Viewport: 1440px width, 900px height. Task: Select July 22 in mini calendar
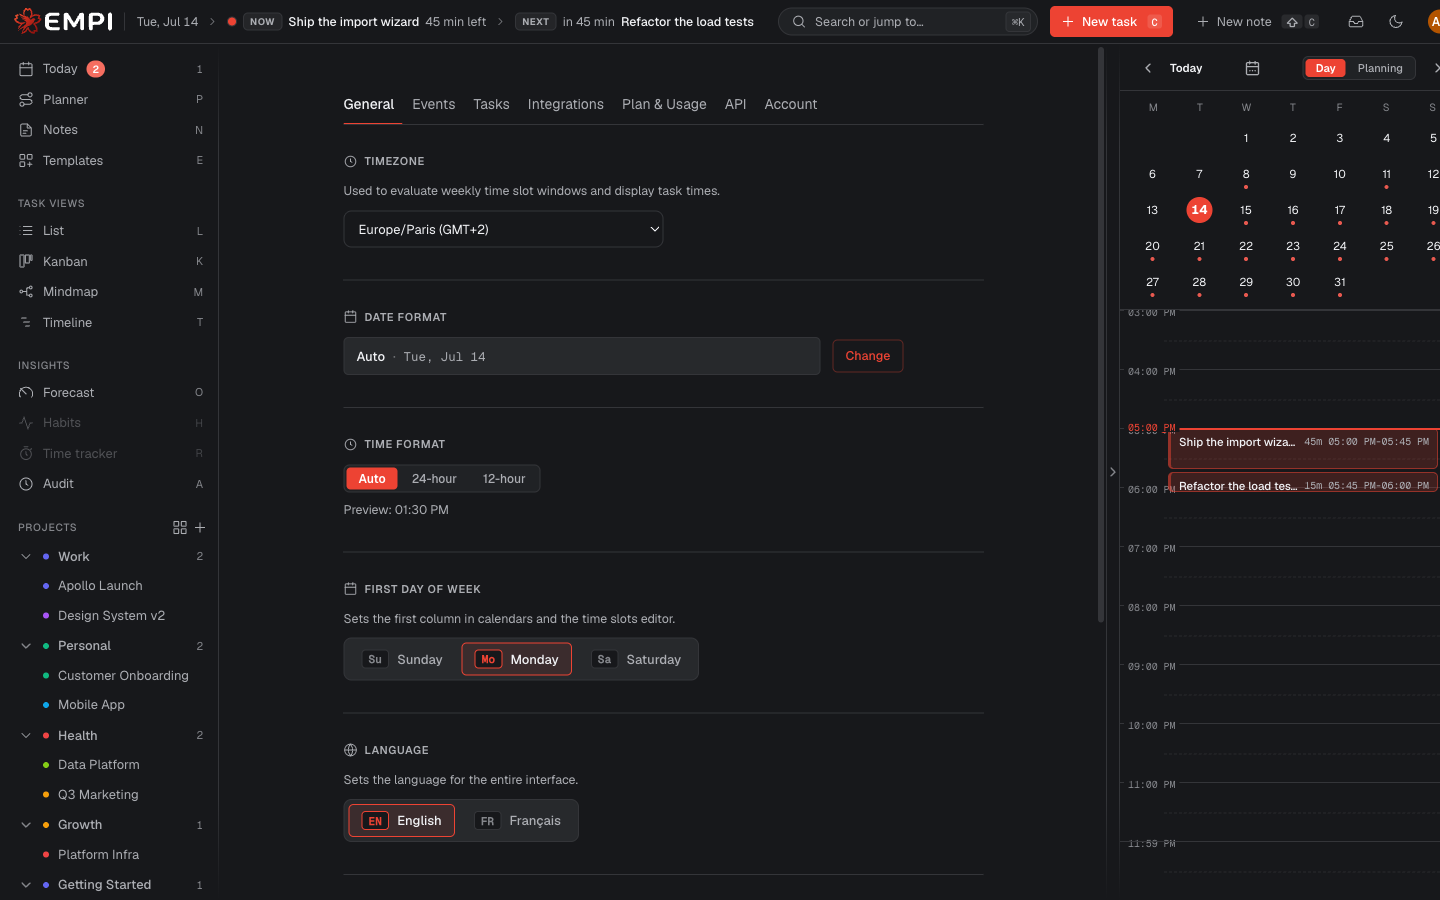pyautogui.click(x=1246, y=246)
